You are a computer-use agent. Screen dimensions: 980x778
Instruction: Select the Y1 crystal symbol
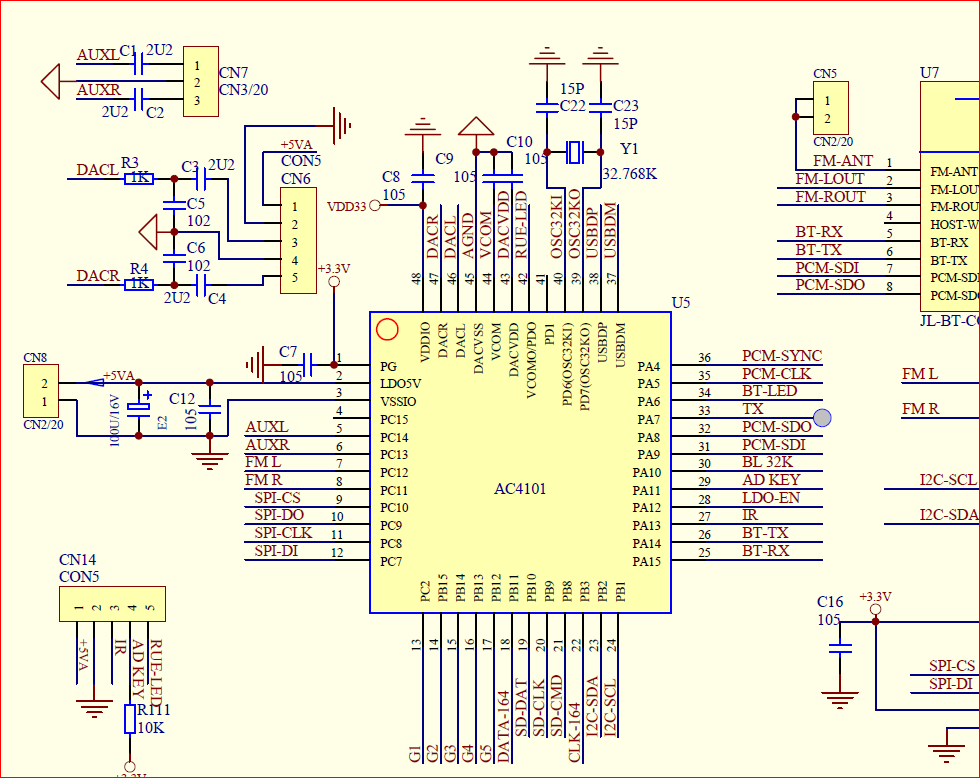(x=573, y=152)
